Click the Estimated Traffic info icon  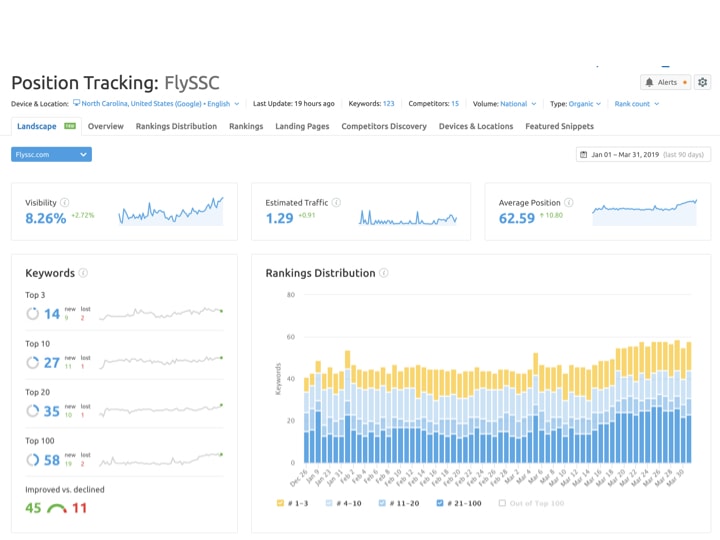(x=336, y=202)
